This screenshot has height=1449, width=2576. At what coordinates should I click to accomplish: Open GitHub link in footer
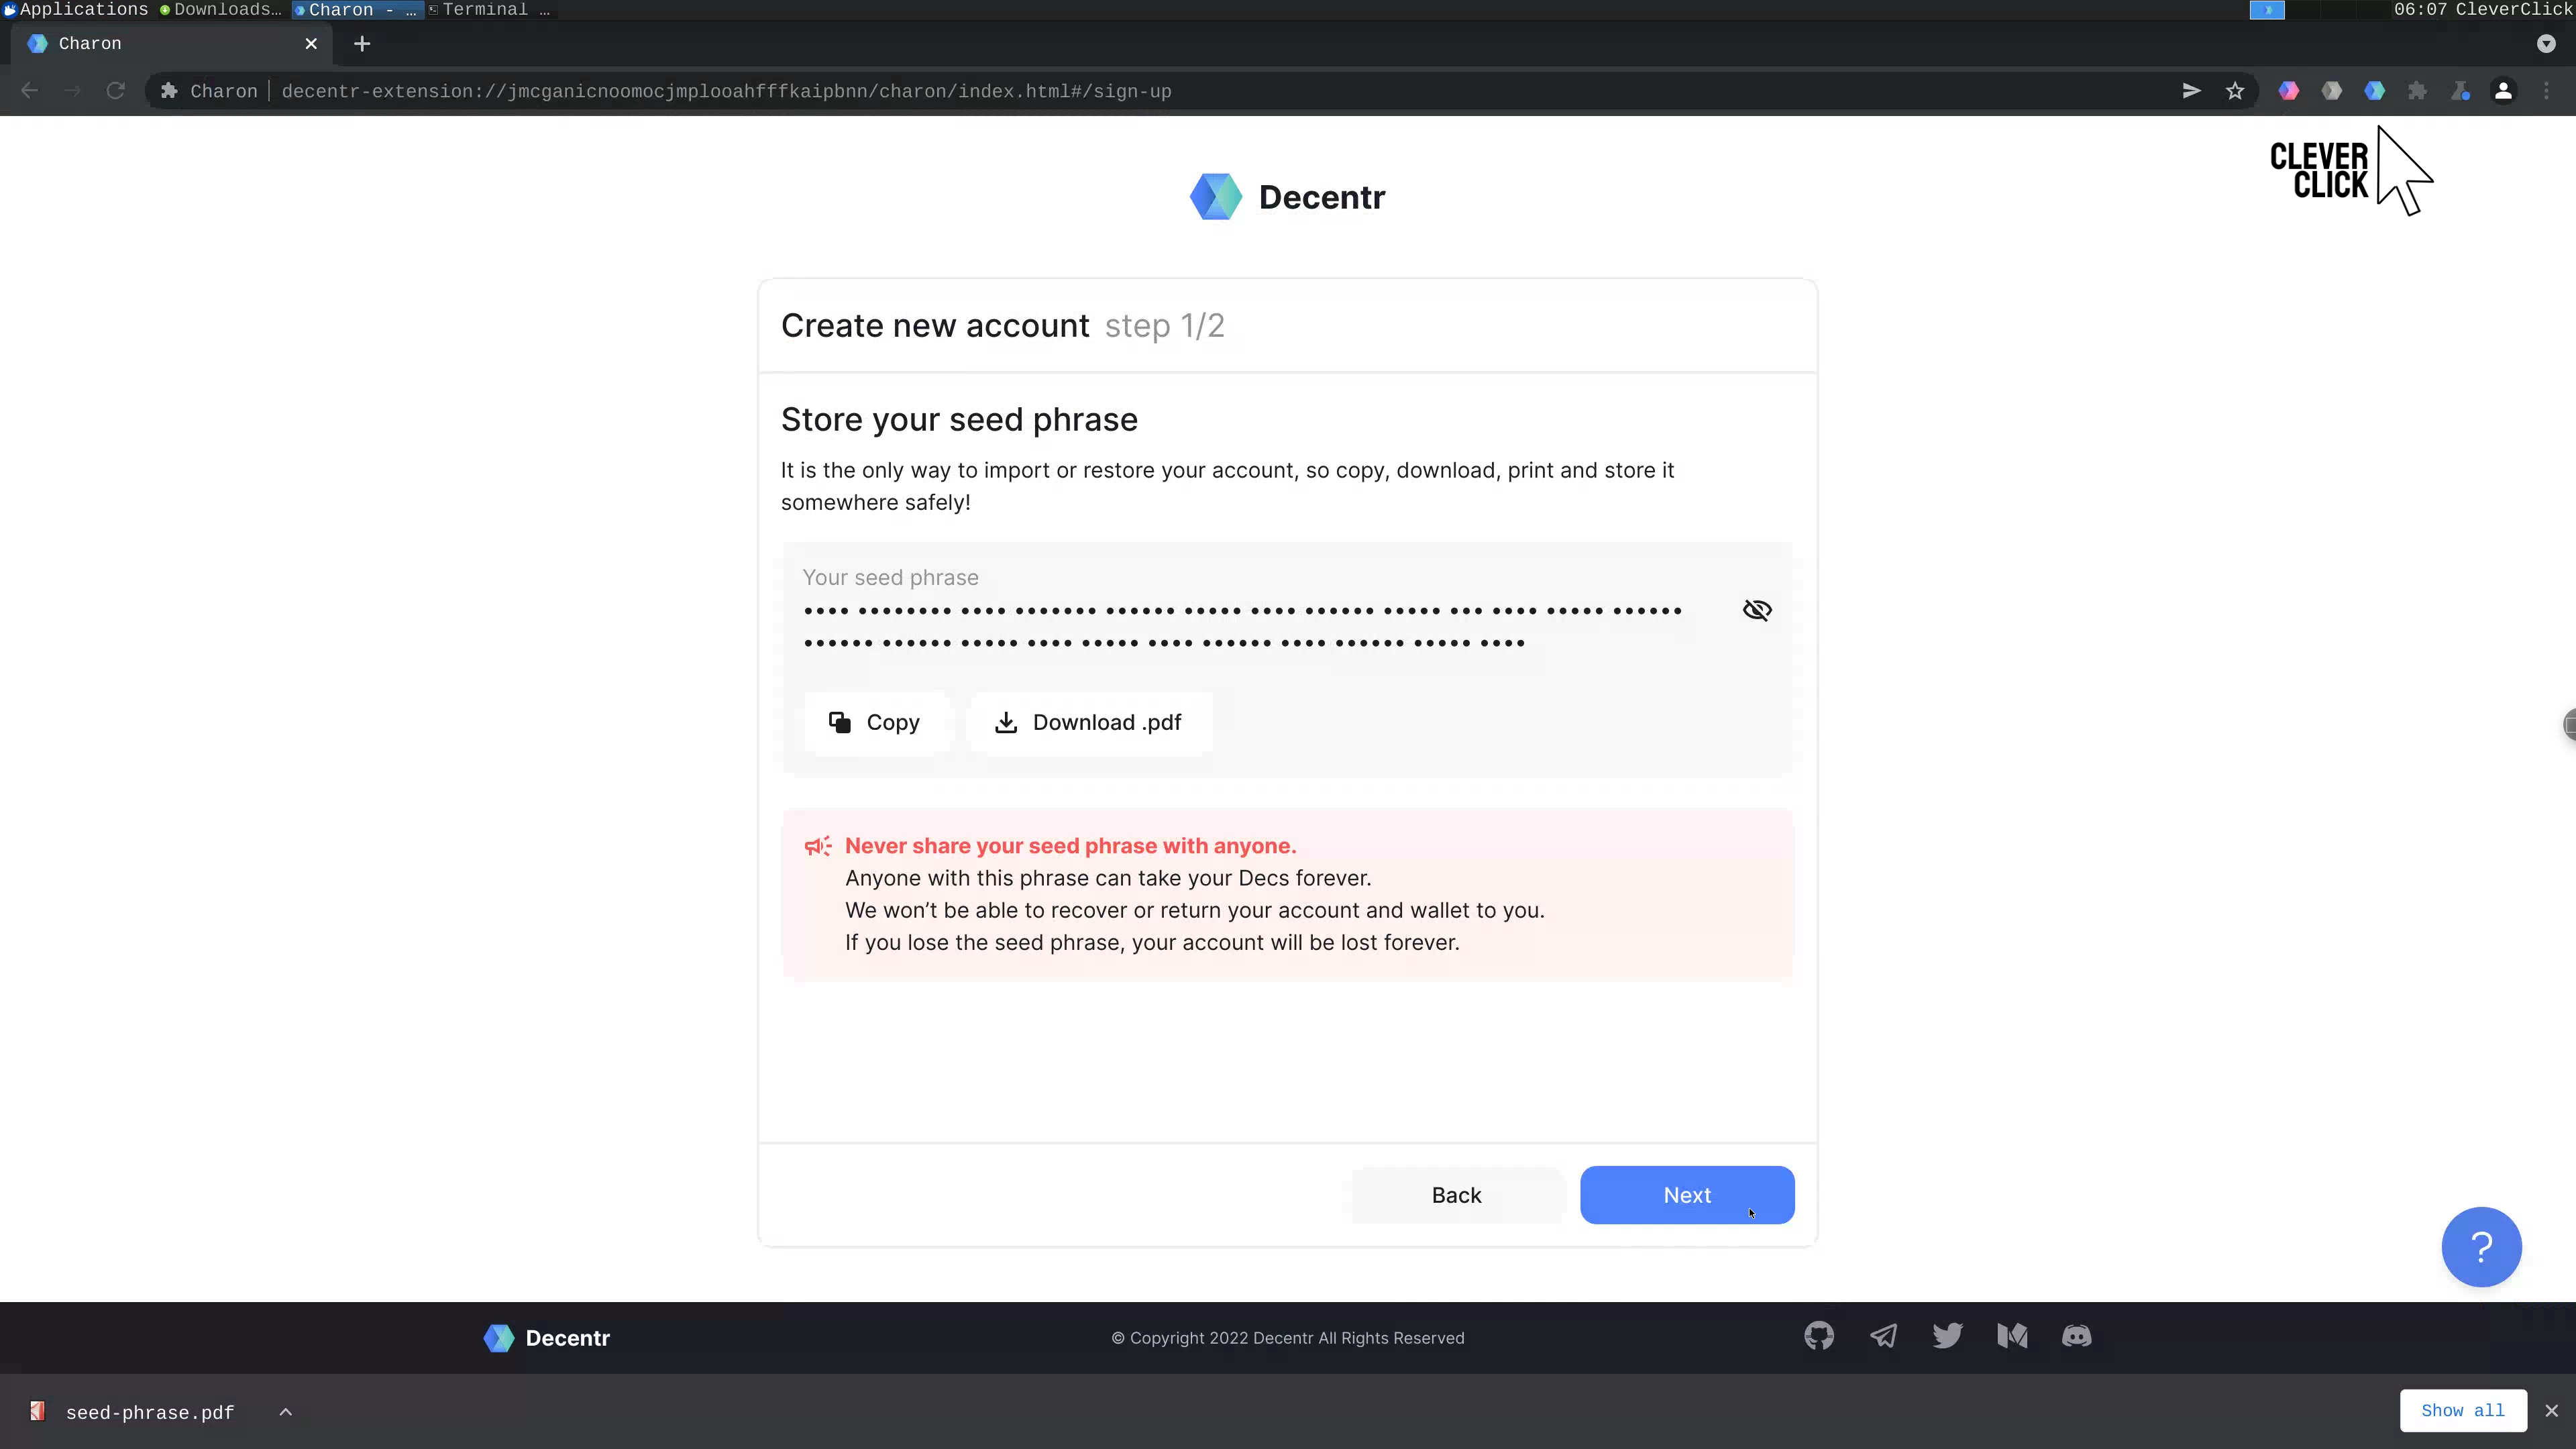click(x=1819, y=1336)
